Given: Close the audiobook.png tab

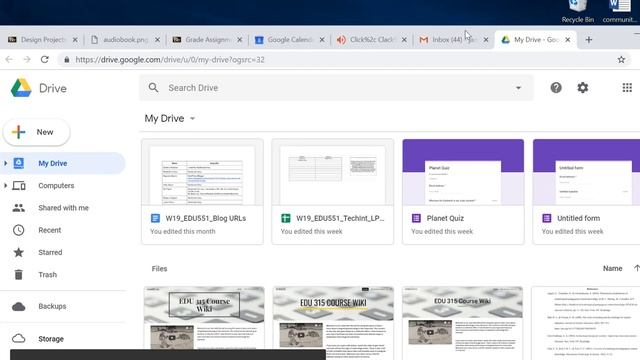Looking at the screenshot, I should (158, 40).
